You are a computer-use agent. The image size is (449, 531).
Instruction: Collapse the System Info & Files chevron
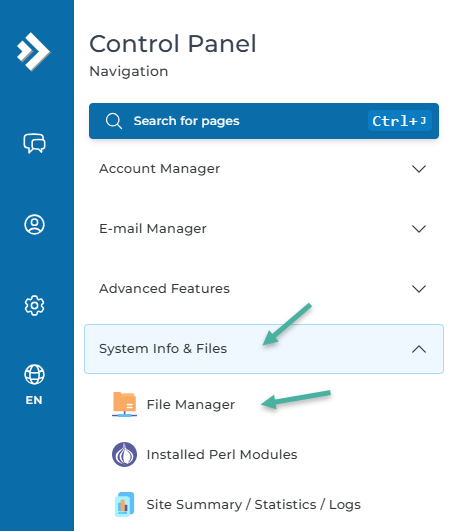point(419,349)
